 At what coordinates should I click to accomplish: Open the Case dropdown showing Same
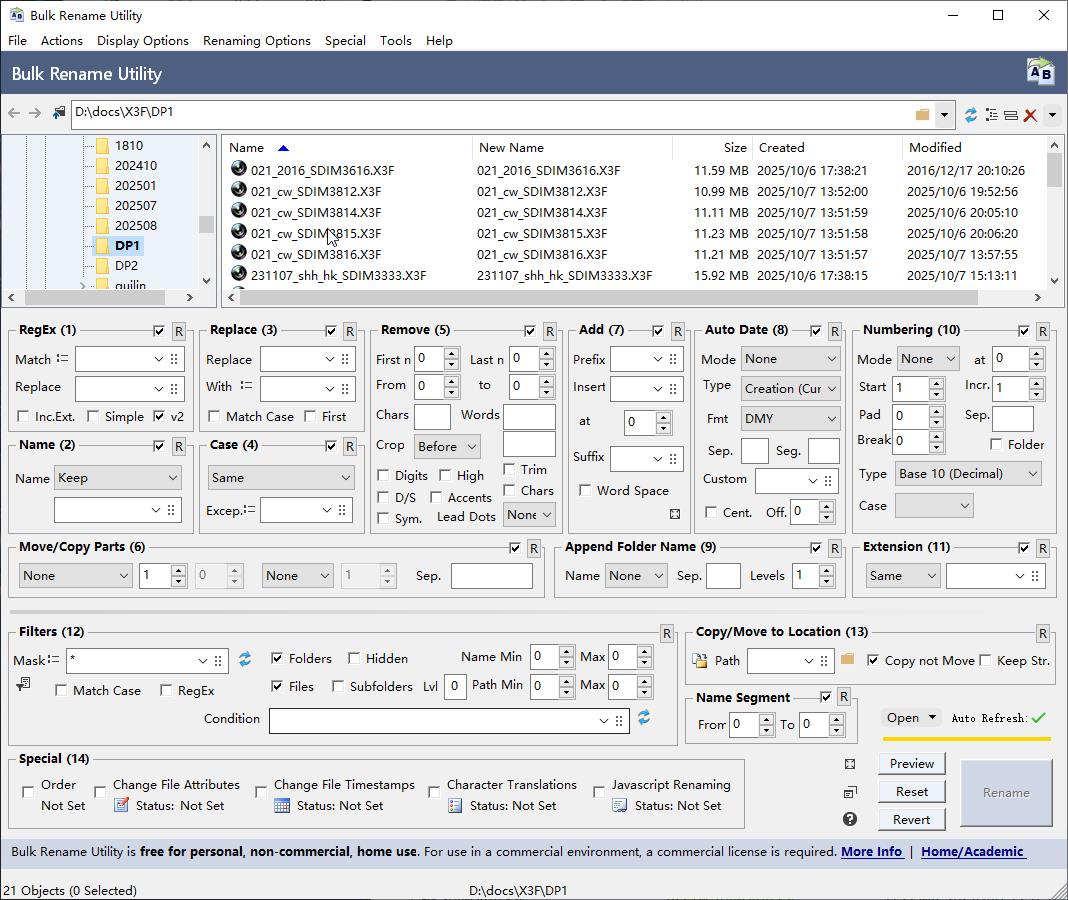[281, 478]
